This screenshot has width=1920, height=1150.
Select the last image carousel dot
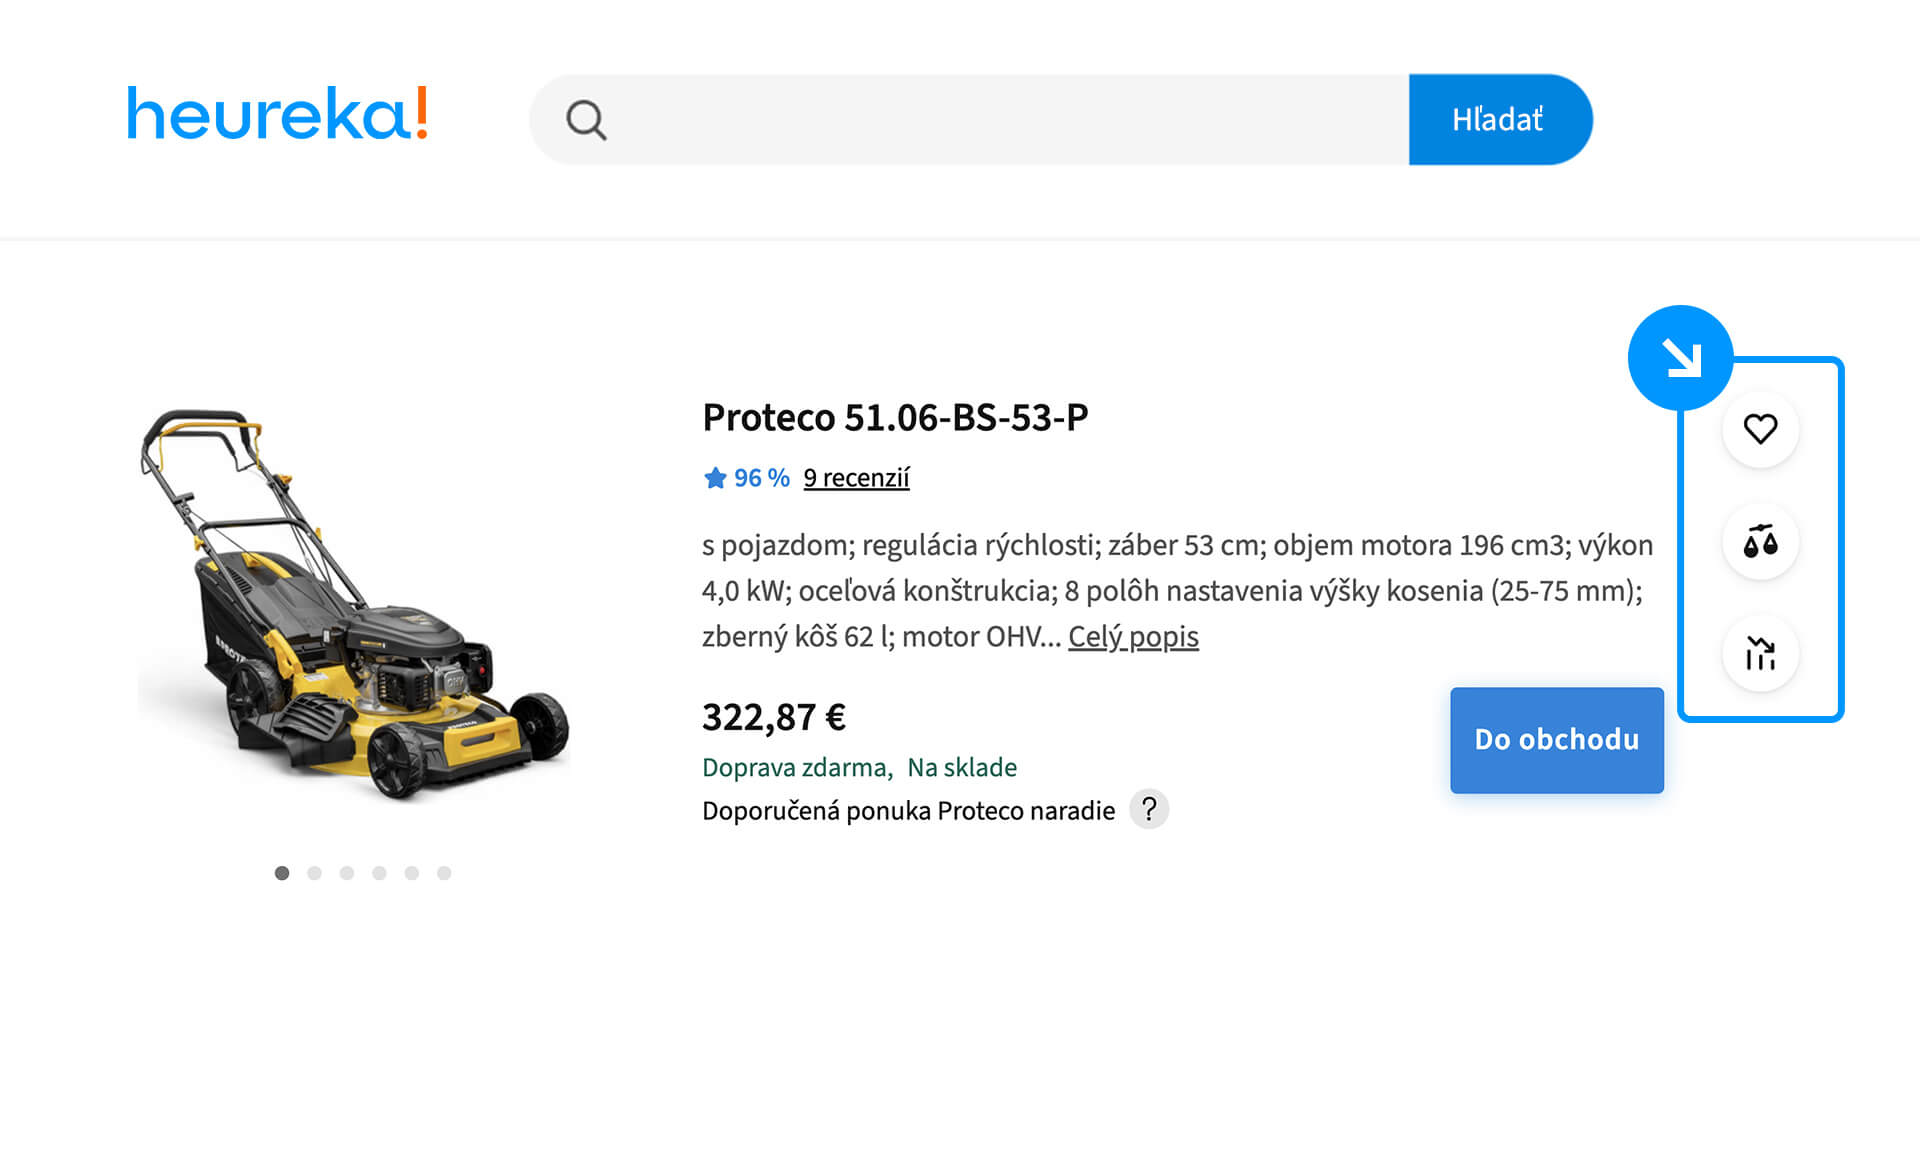click(x=444, y=873)
